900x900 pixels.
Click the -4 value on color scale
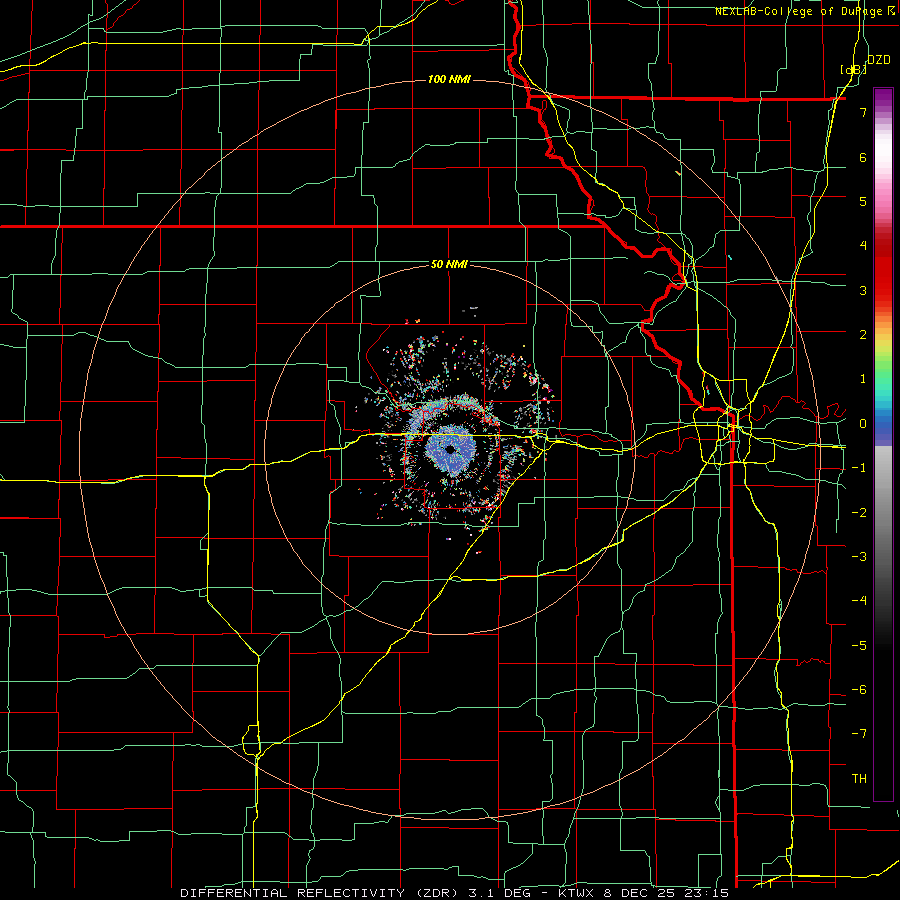859,601
